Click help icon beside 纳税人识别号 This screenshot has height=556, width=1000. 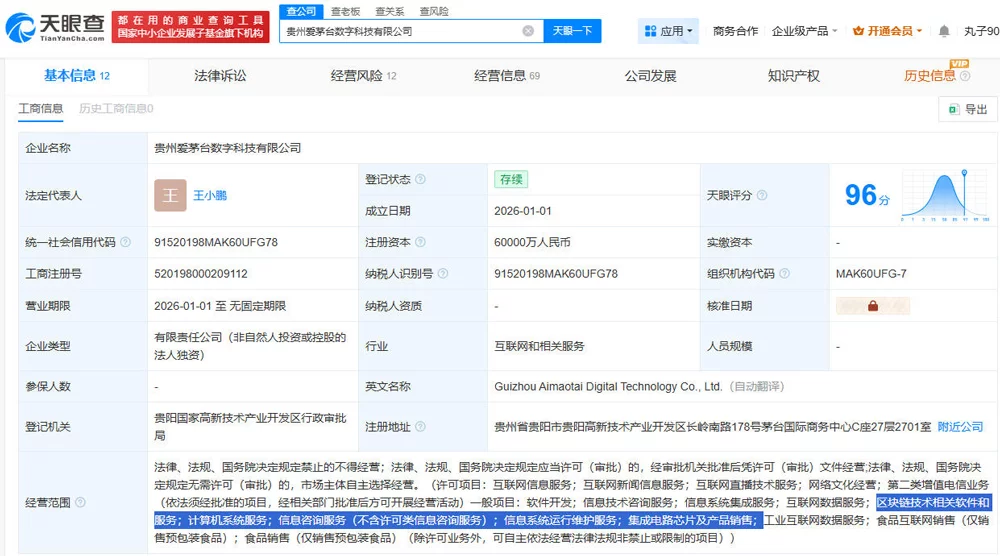coord(443,274)
